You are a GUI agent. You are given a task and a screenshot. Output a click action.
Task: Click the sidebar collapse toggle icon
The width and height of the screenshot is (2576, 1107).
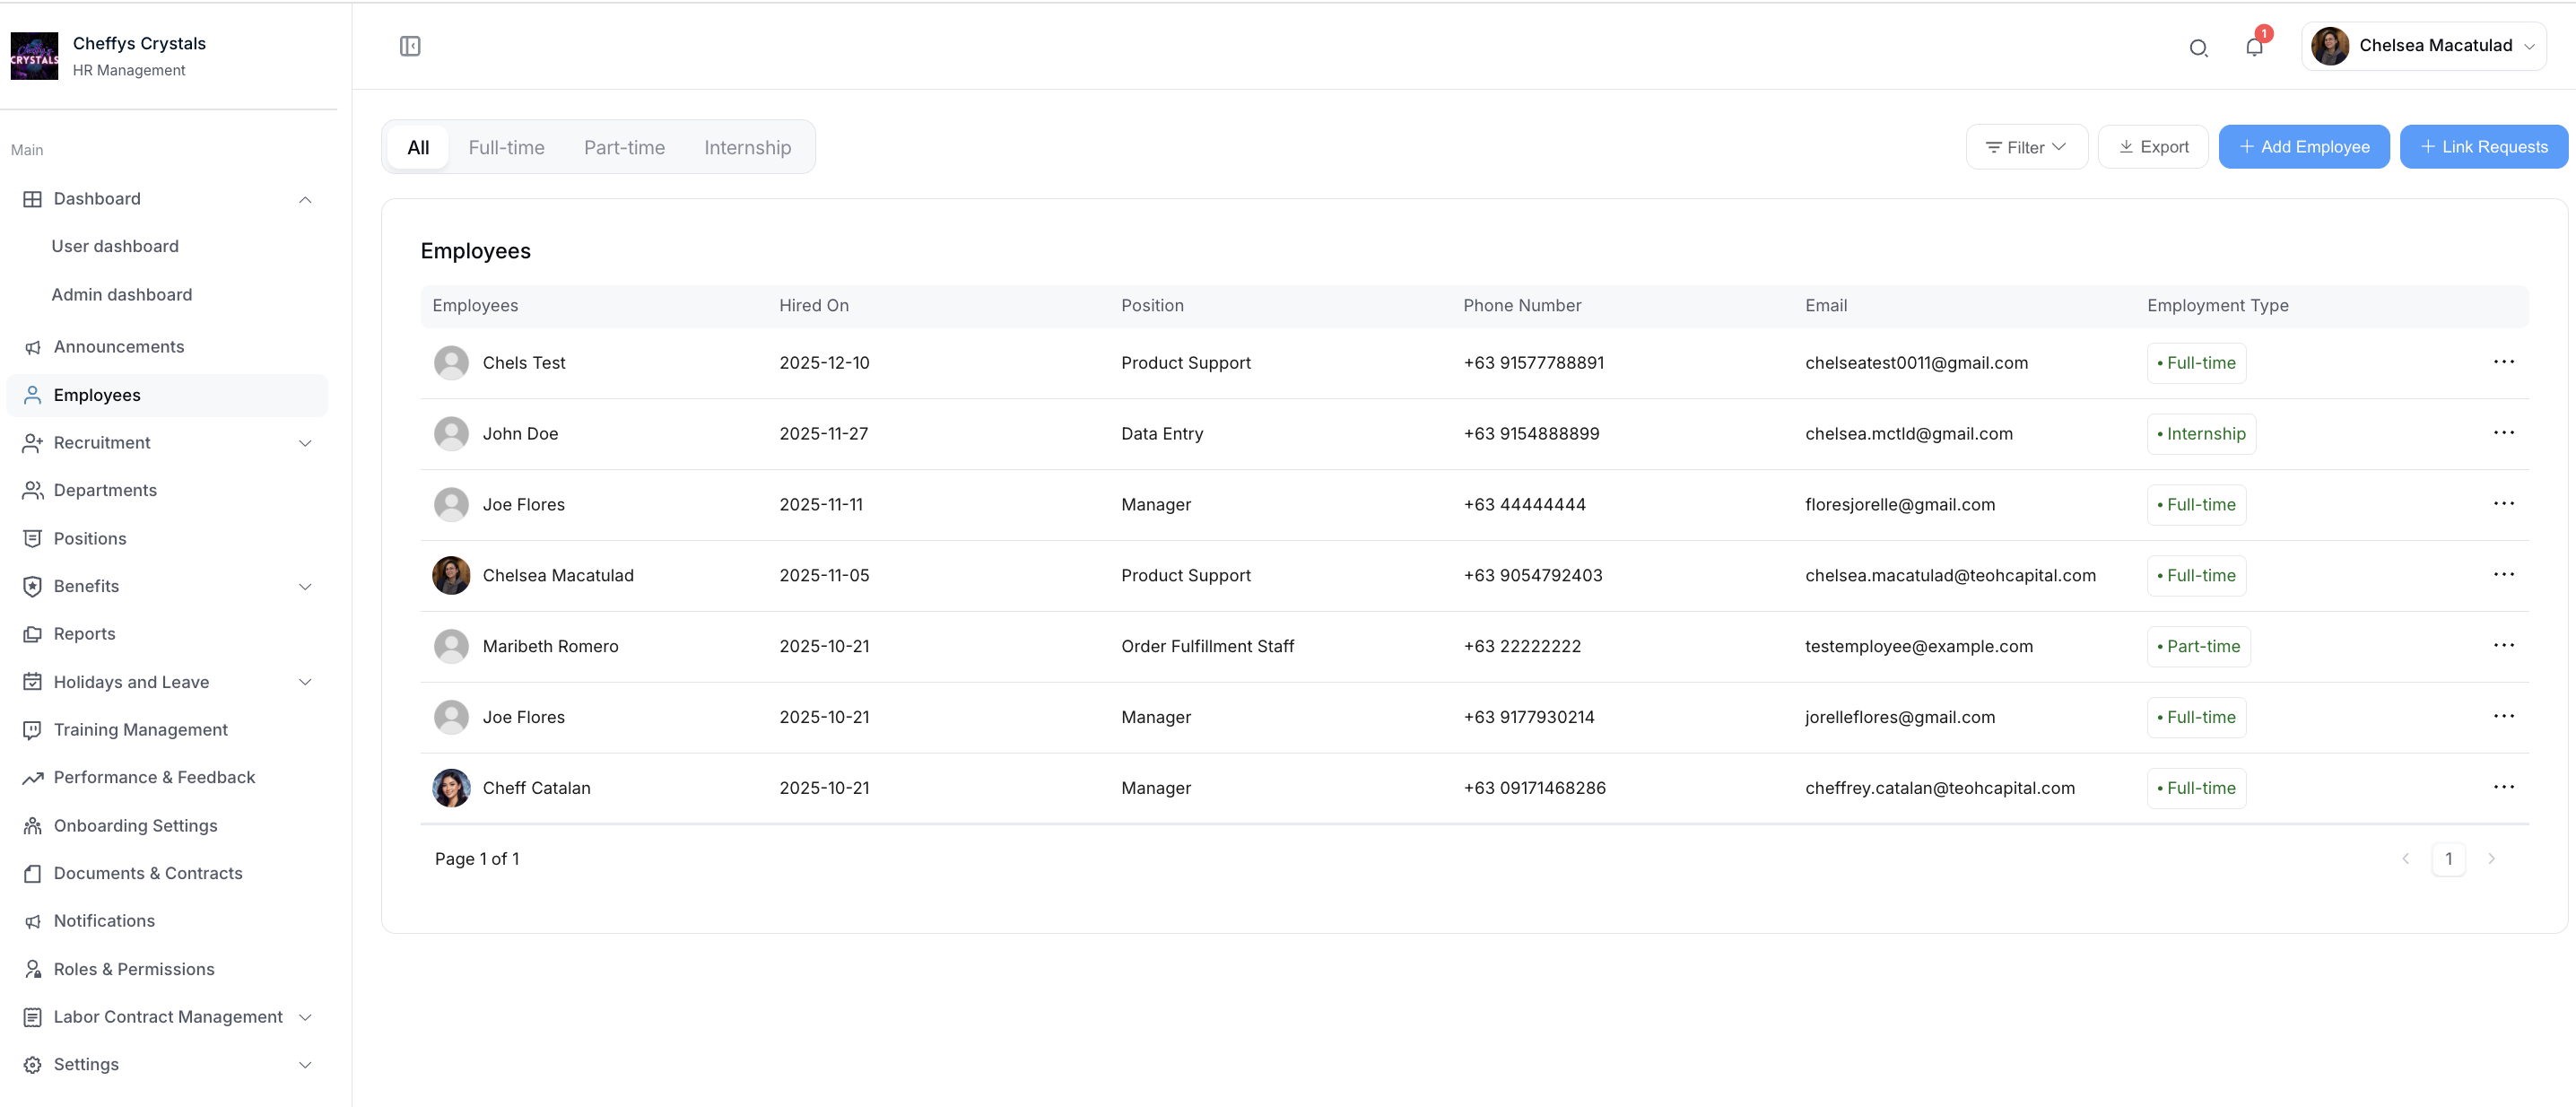coord(410,46)
